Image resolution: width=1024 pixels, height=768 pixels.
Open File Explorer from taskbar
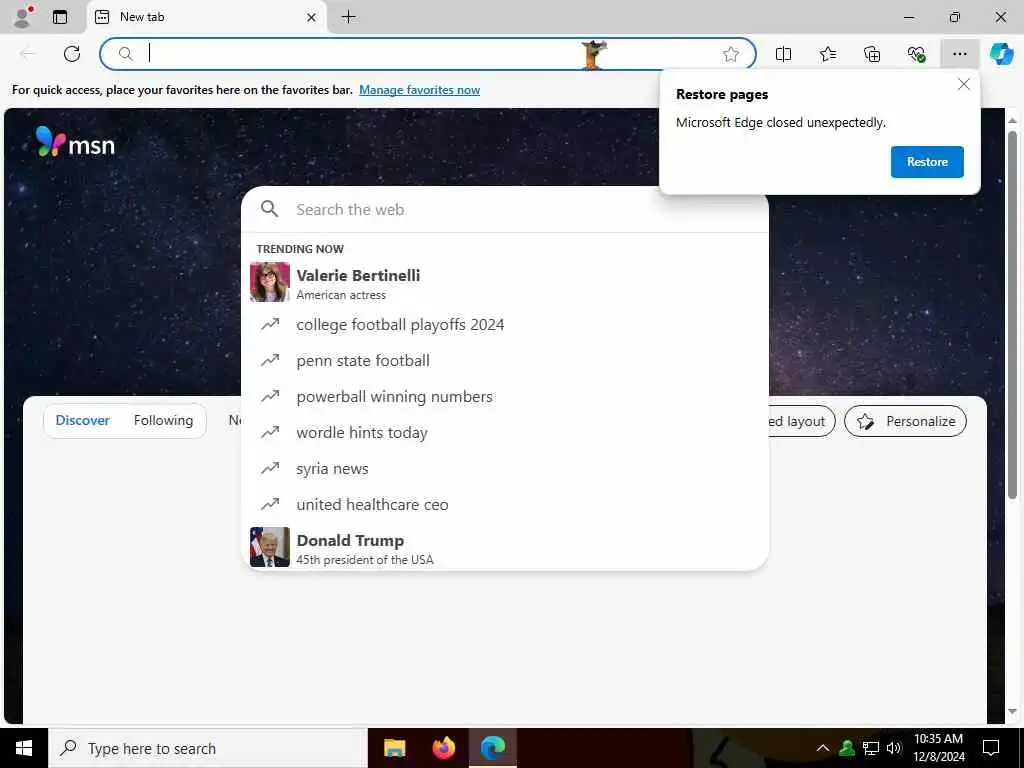(x=394, y=748)
